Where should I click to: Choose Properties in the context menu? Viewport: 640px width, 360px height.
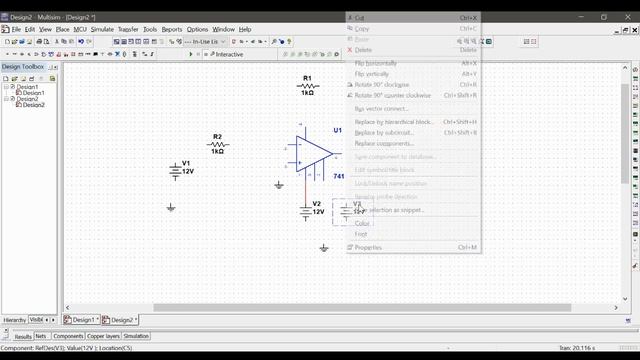[x=413, y=247]
